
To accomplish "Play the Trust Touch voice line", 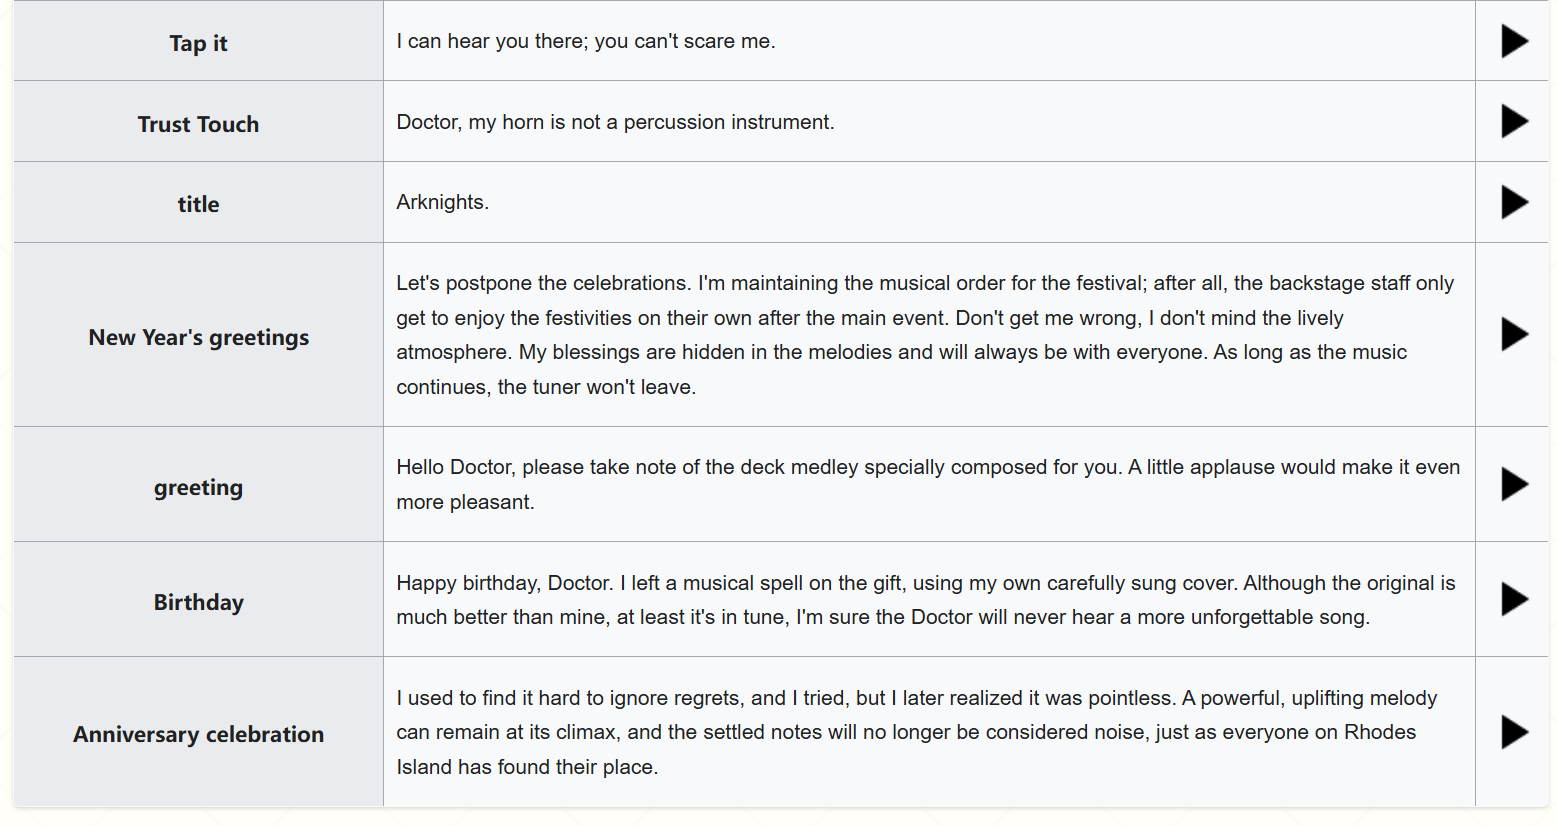I will tap(1514, 122).
